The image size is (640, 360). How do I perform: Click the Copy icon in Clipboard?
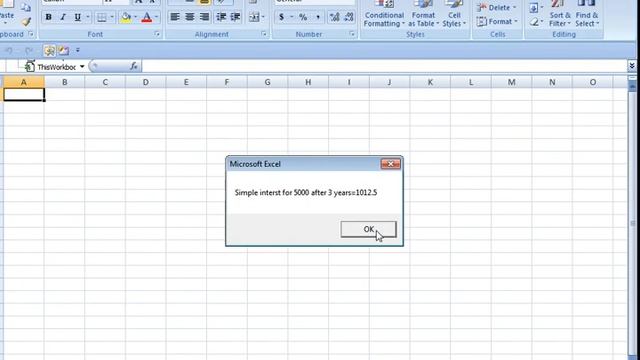pos(26,7)
